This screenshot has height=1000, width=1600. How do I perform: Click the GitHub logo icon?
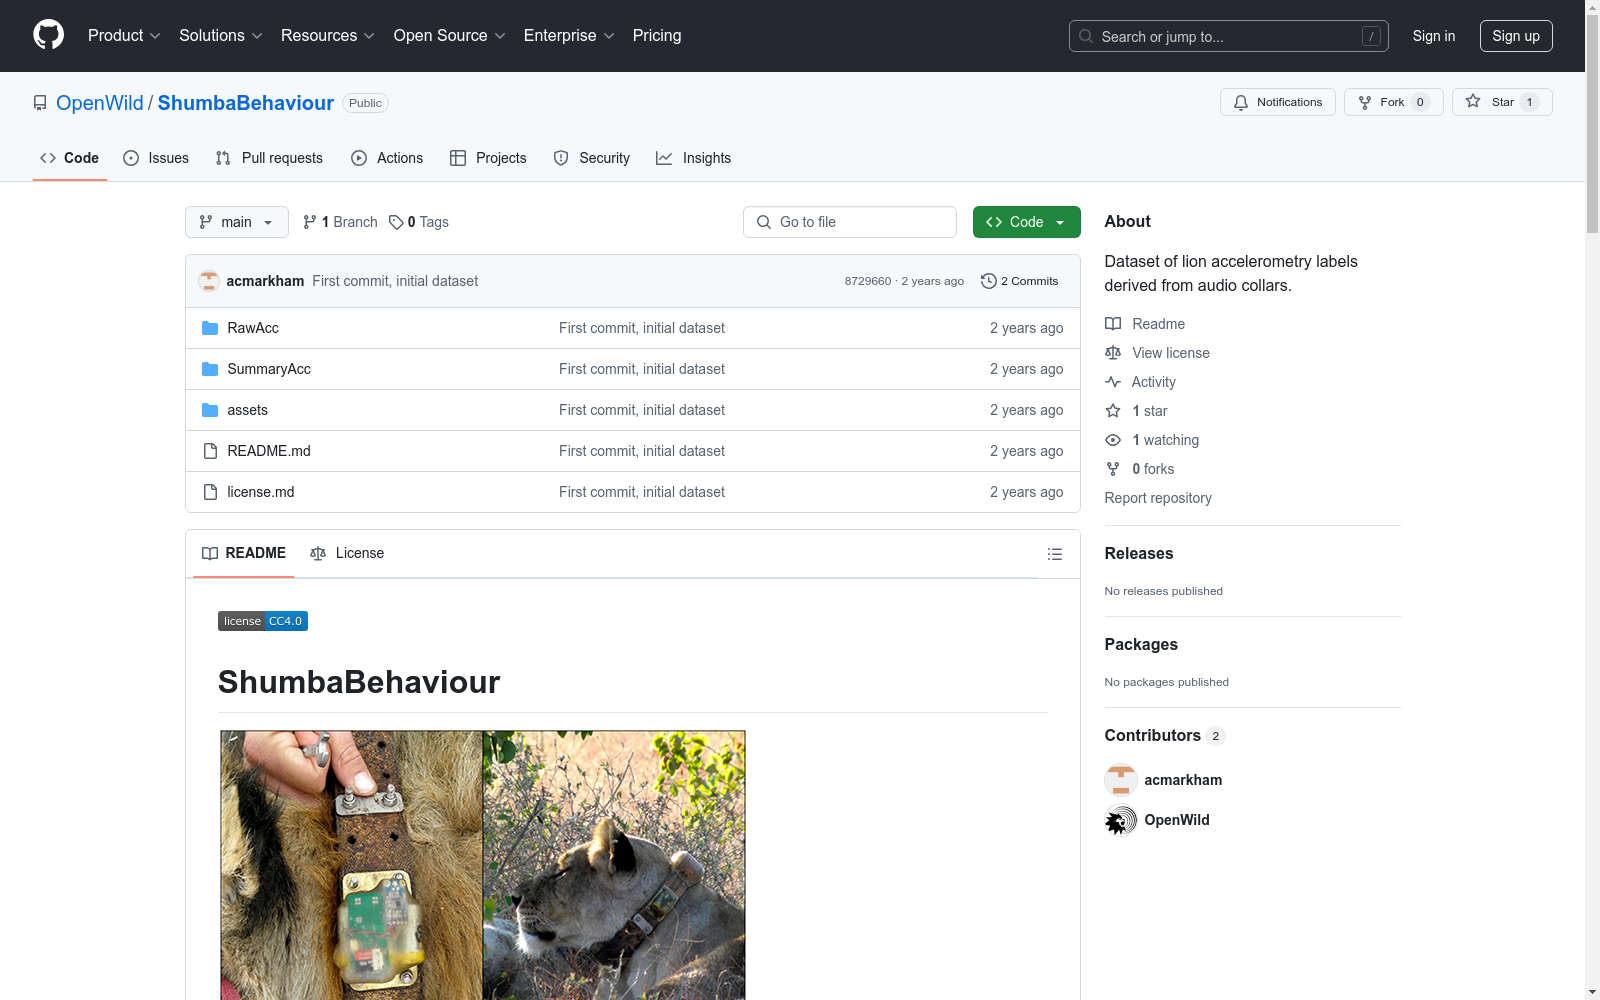[48, 35]
